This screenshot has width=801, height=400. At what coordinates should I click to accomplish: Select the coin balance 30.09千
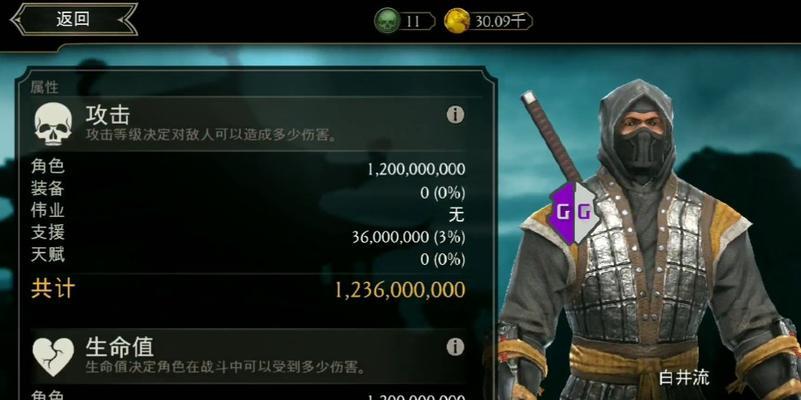click(x=501, y=21)
